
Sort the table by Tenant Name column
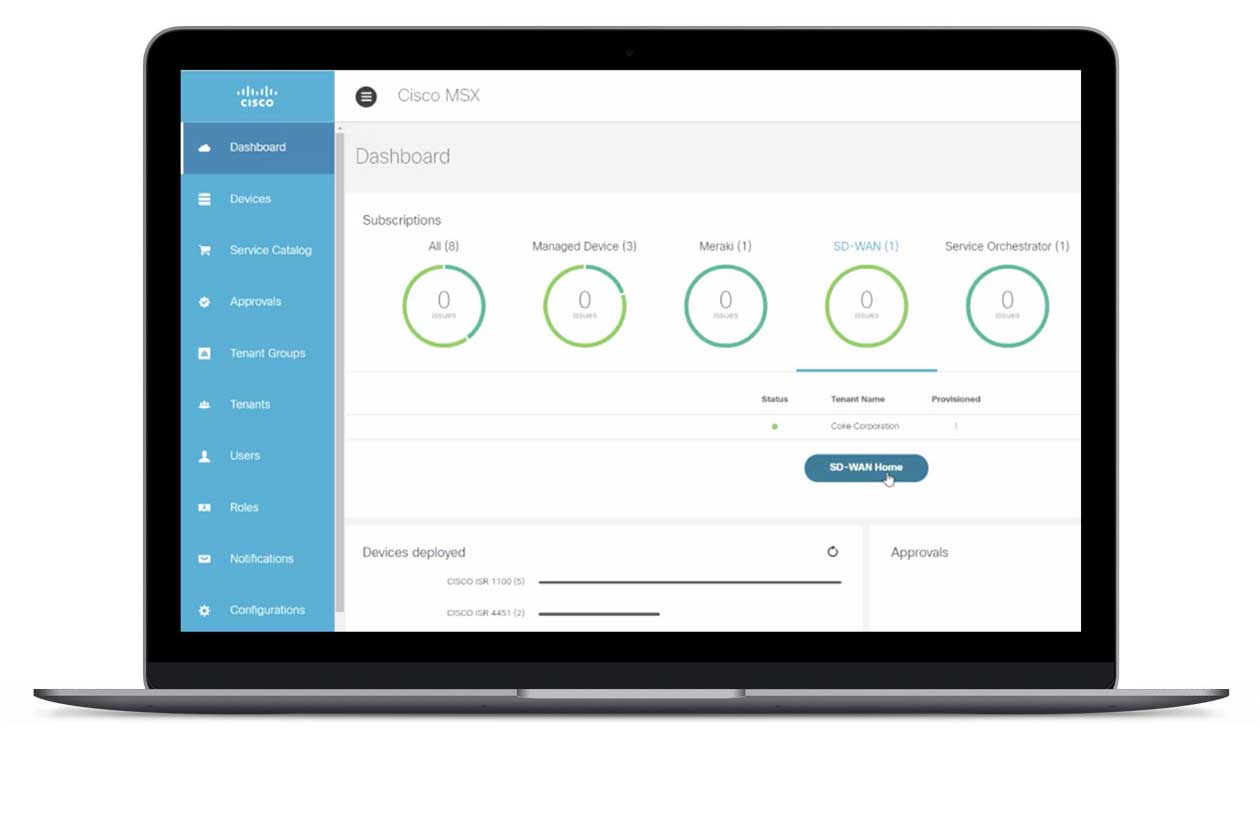click(x=857, y=398)
